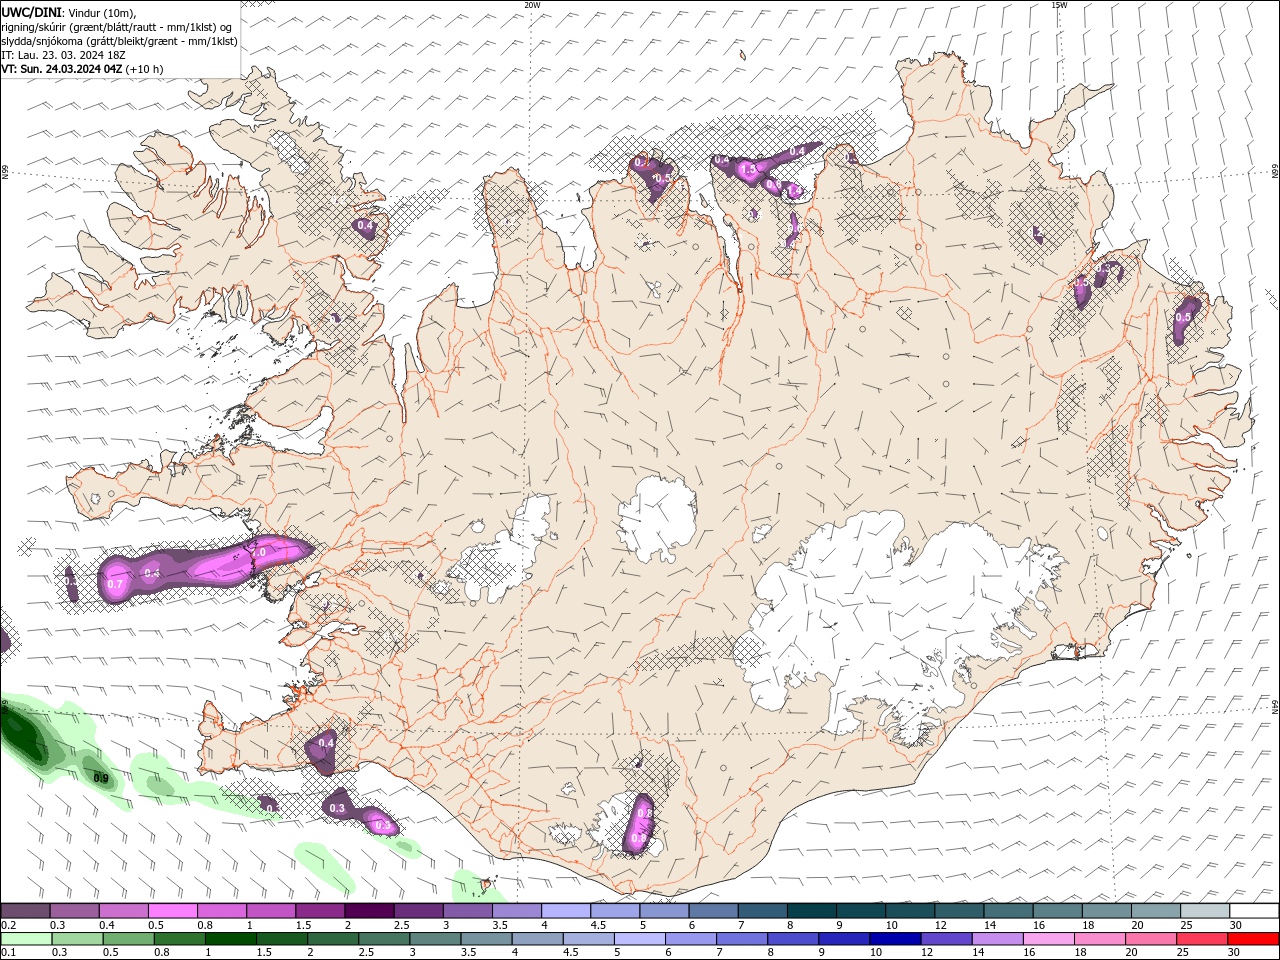The height and width of the screenshot is (960, 1280).
Task: Click the 0.3 value off the south coast
Action: click(x=337, y=808)
